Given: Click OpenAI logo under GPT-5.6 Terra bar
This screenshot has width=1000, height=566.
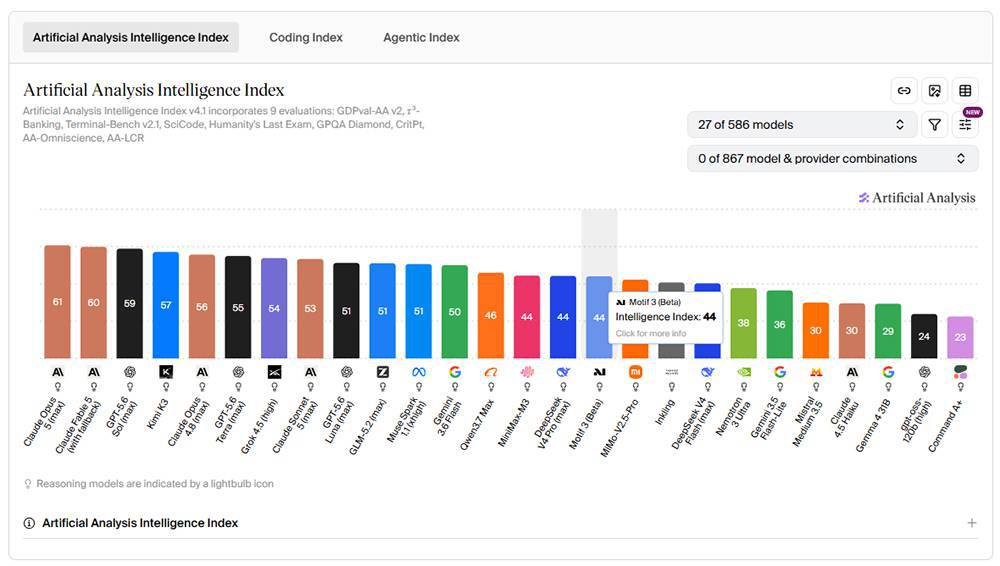Looking at the screenshot, I should click(x=238, y=372).
